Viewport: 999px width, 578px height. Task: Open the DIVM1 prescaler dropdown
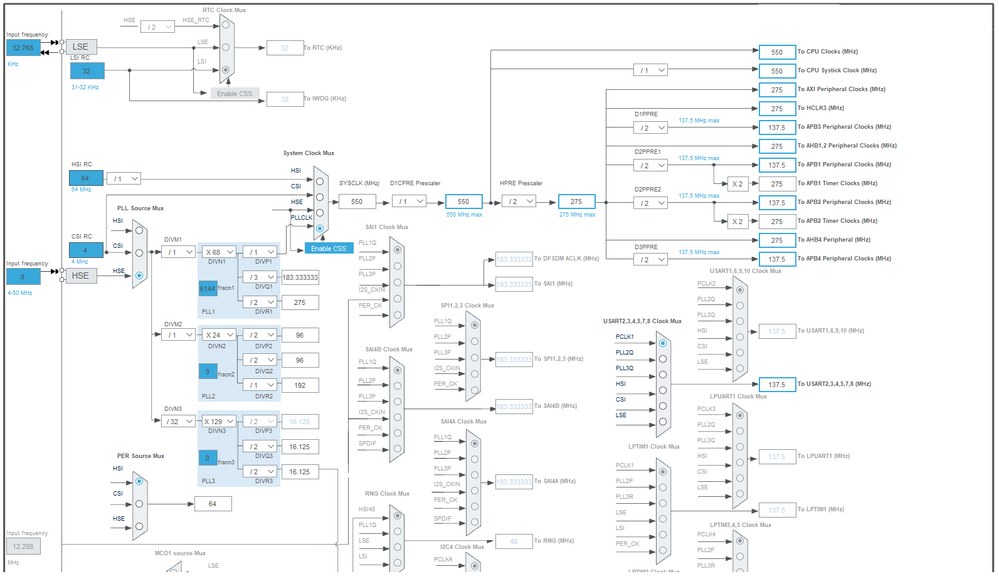coord(178,252)
